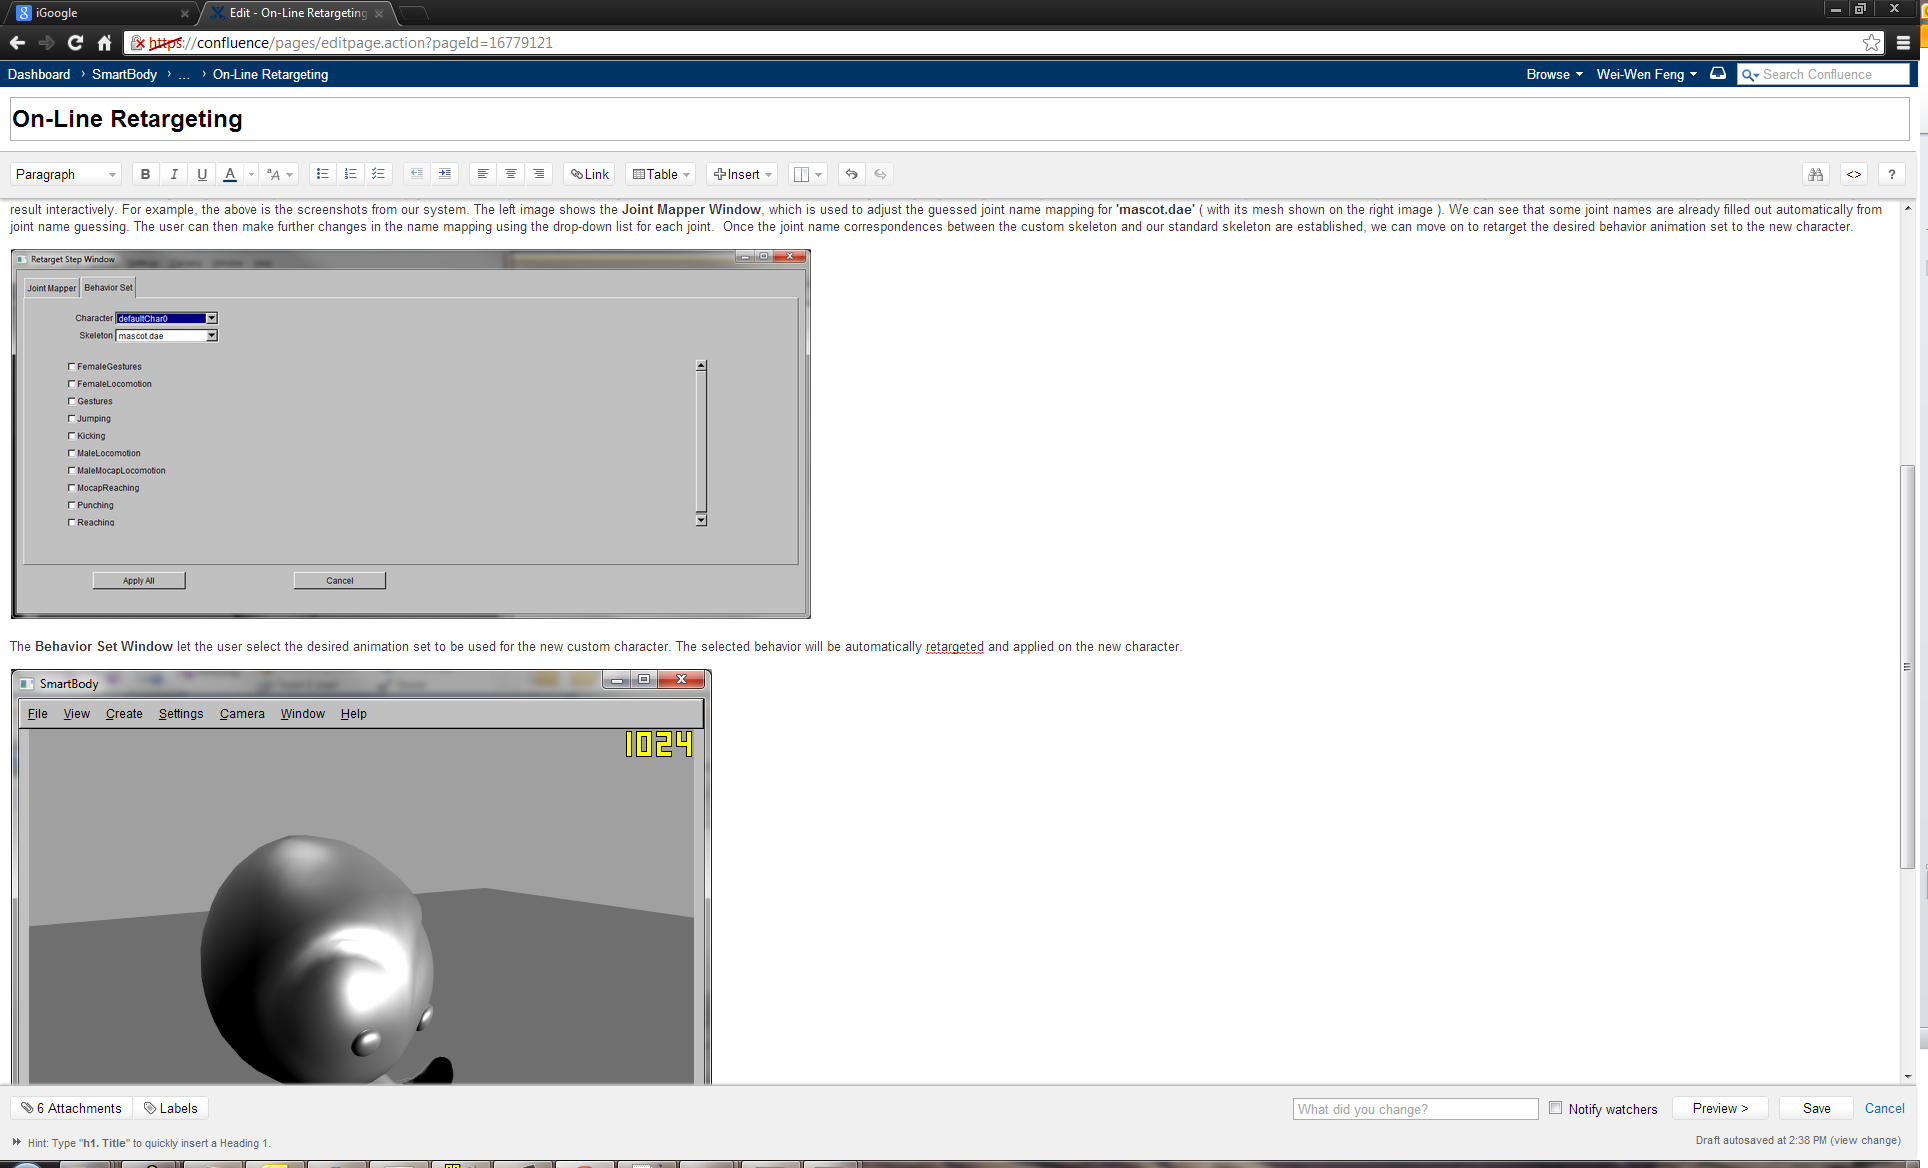Open editor help
1928x1168 pixels.
pos(1892,174)
